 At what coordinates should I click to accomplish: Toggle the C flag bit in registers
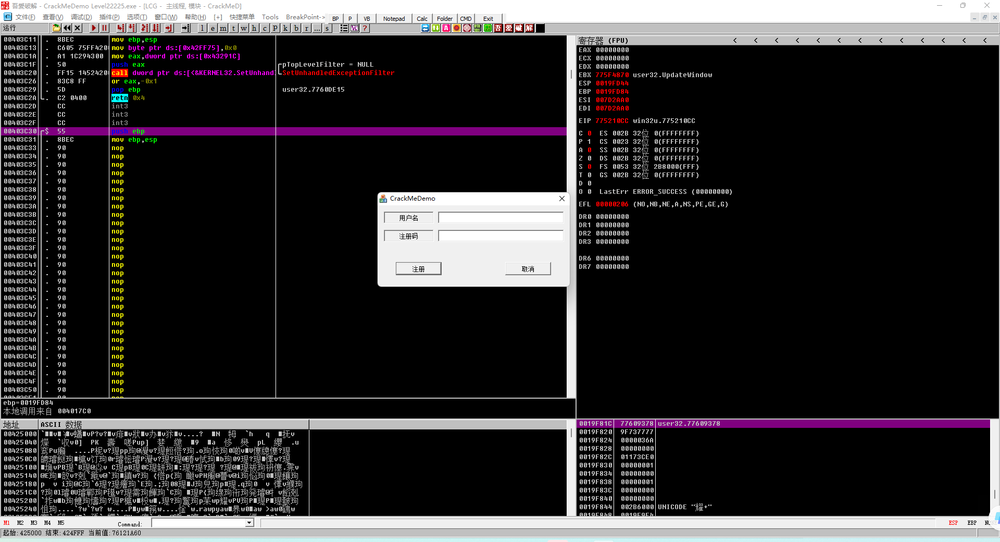click(x=589, y=133)
